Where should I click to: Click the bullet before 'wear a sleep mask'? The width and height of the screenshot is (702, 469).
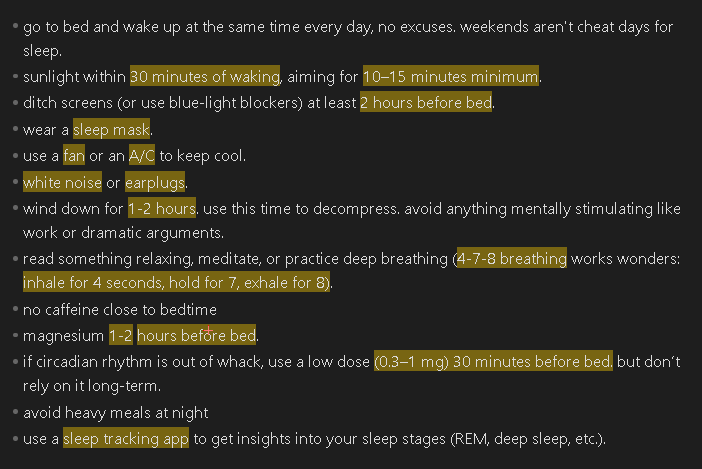click(15, 129)
